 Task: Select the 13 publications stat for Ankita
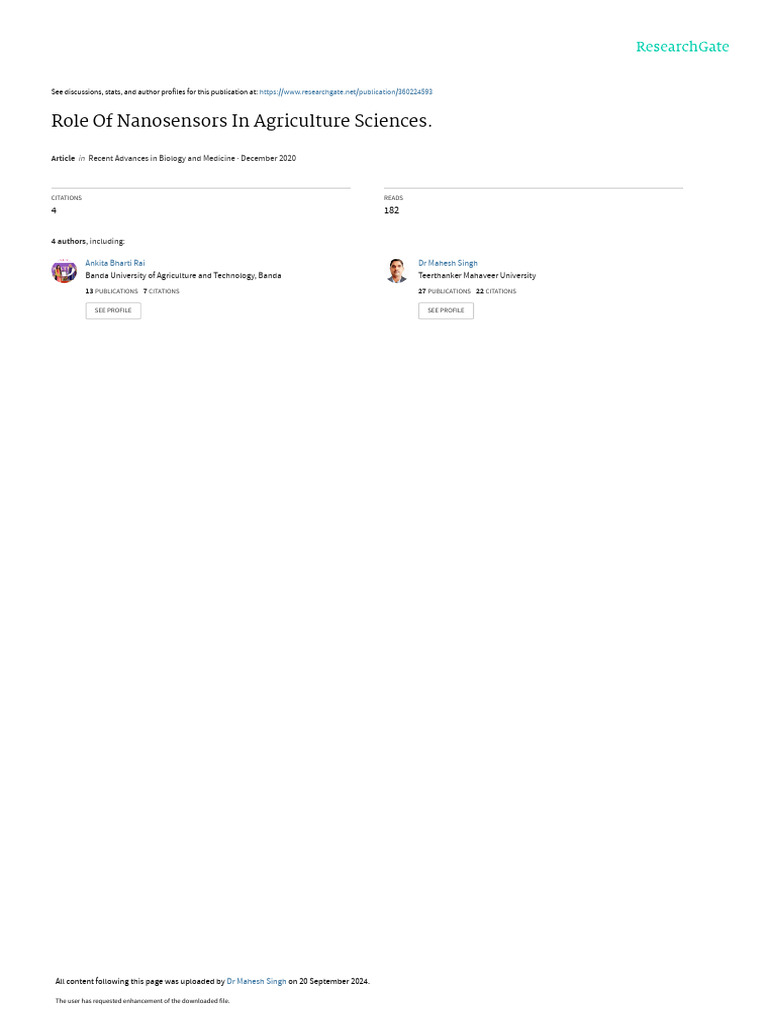click(112, 291)
